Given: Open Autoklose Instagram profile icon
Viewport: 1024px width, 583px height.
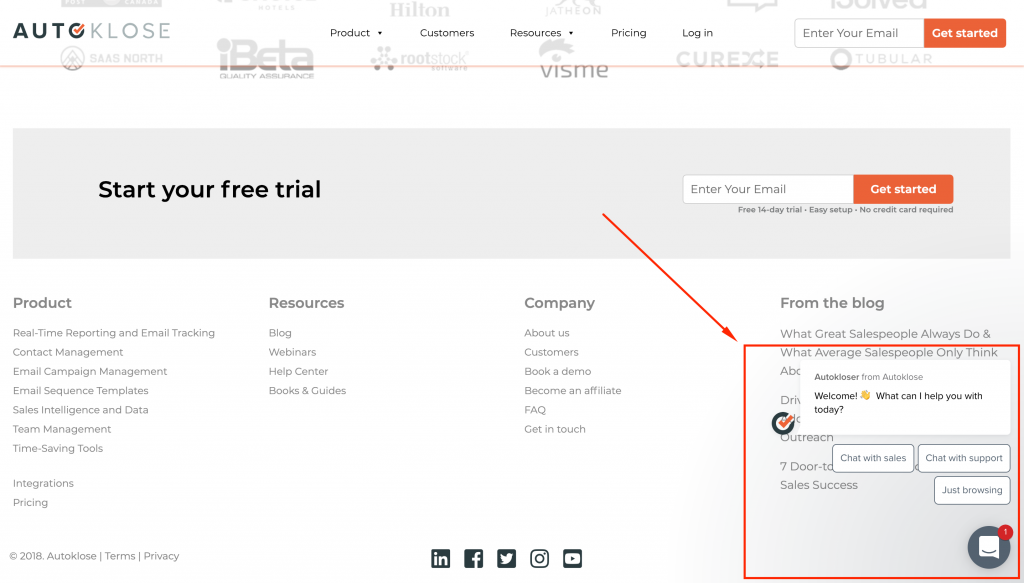Looking at the screenshot, I should (x=539, y=558).
